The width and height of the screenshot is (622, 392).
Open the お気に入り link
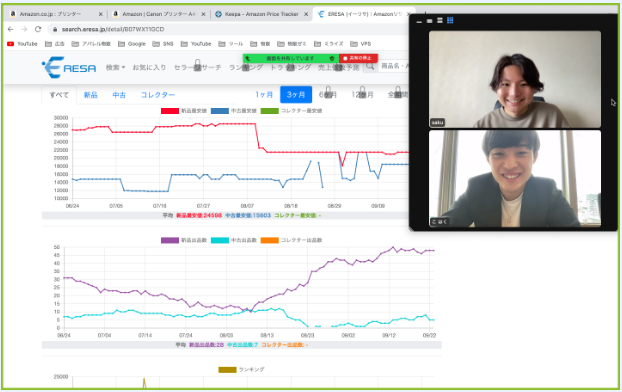149,67
